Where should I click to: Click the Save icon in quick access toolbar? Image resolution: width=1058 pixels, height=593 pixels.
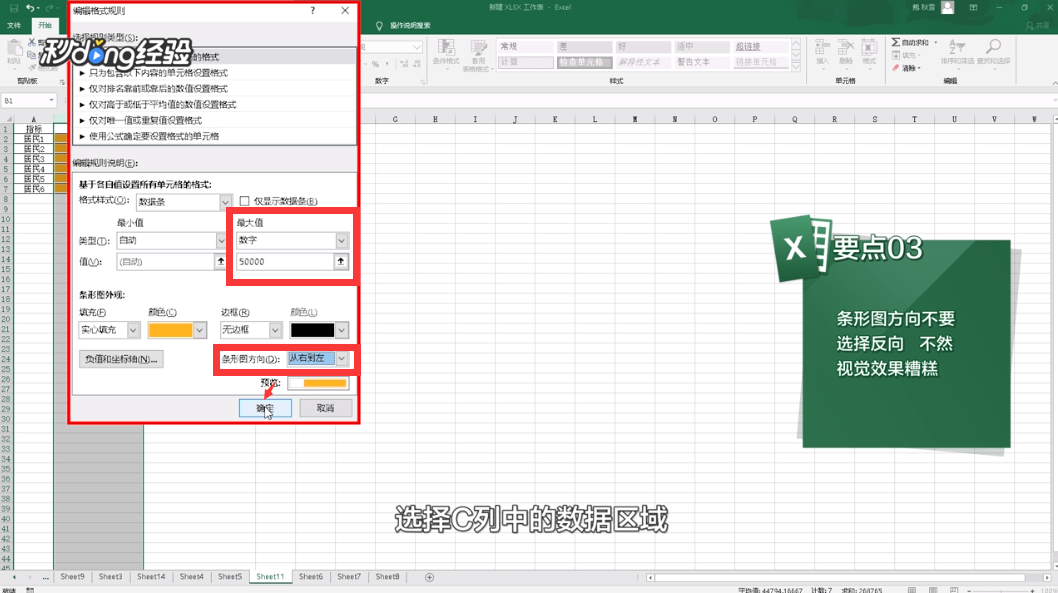pyautogui.click(x=13, y=8)
